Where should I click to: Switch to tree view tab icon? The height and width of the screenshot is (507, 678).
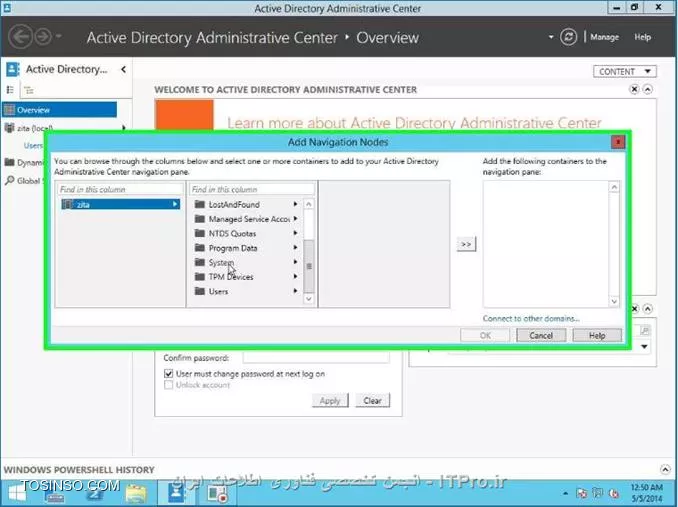(29, 90)
